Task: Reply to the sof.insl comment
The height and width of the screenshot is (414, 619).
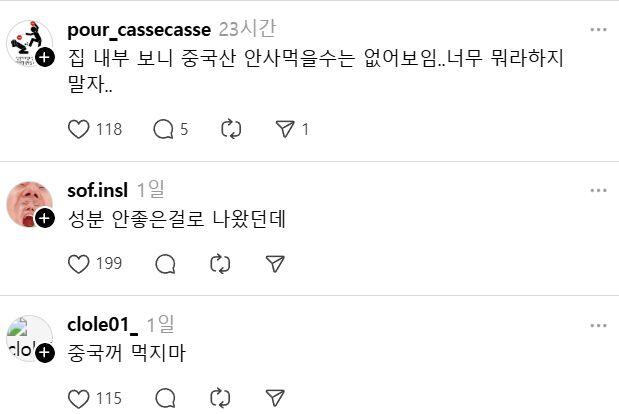Action: tap(165, 263)
